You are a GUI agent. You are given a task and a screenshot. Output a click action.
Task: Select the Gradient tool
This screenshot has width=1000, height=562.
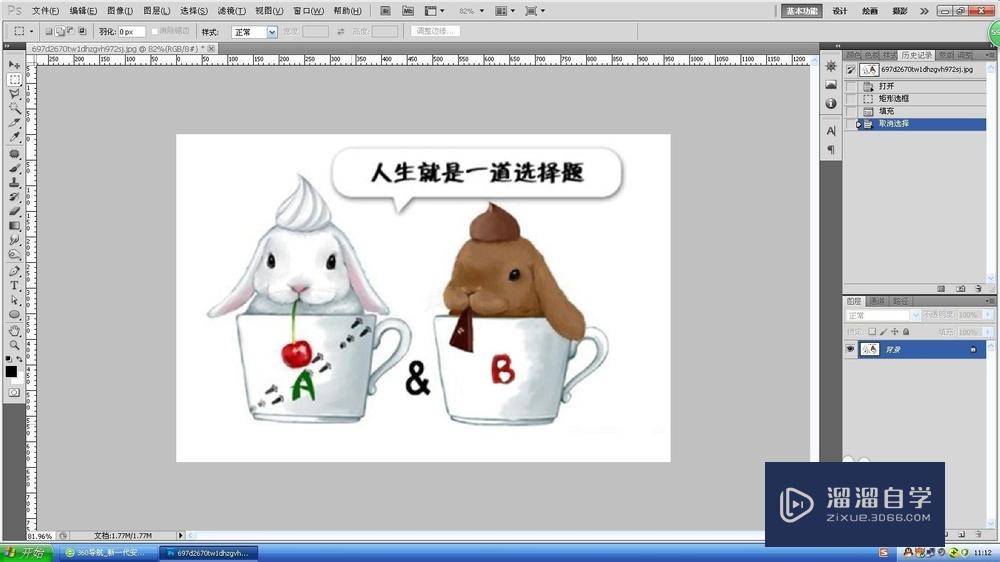[x=14, y=225]
